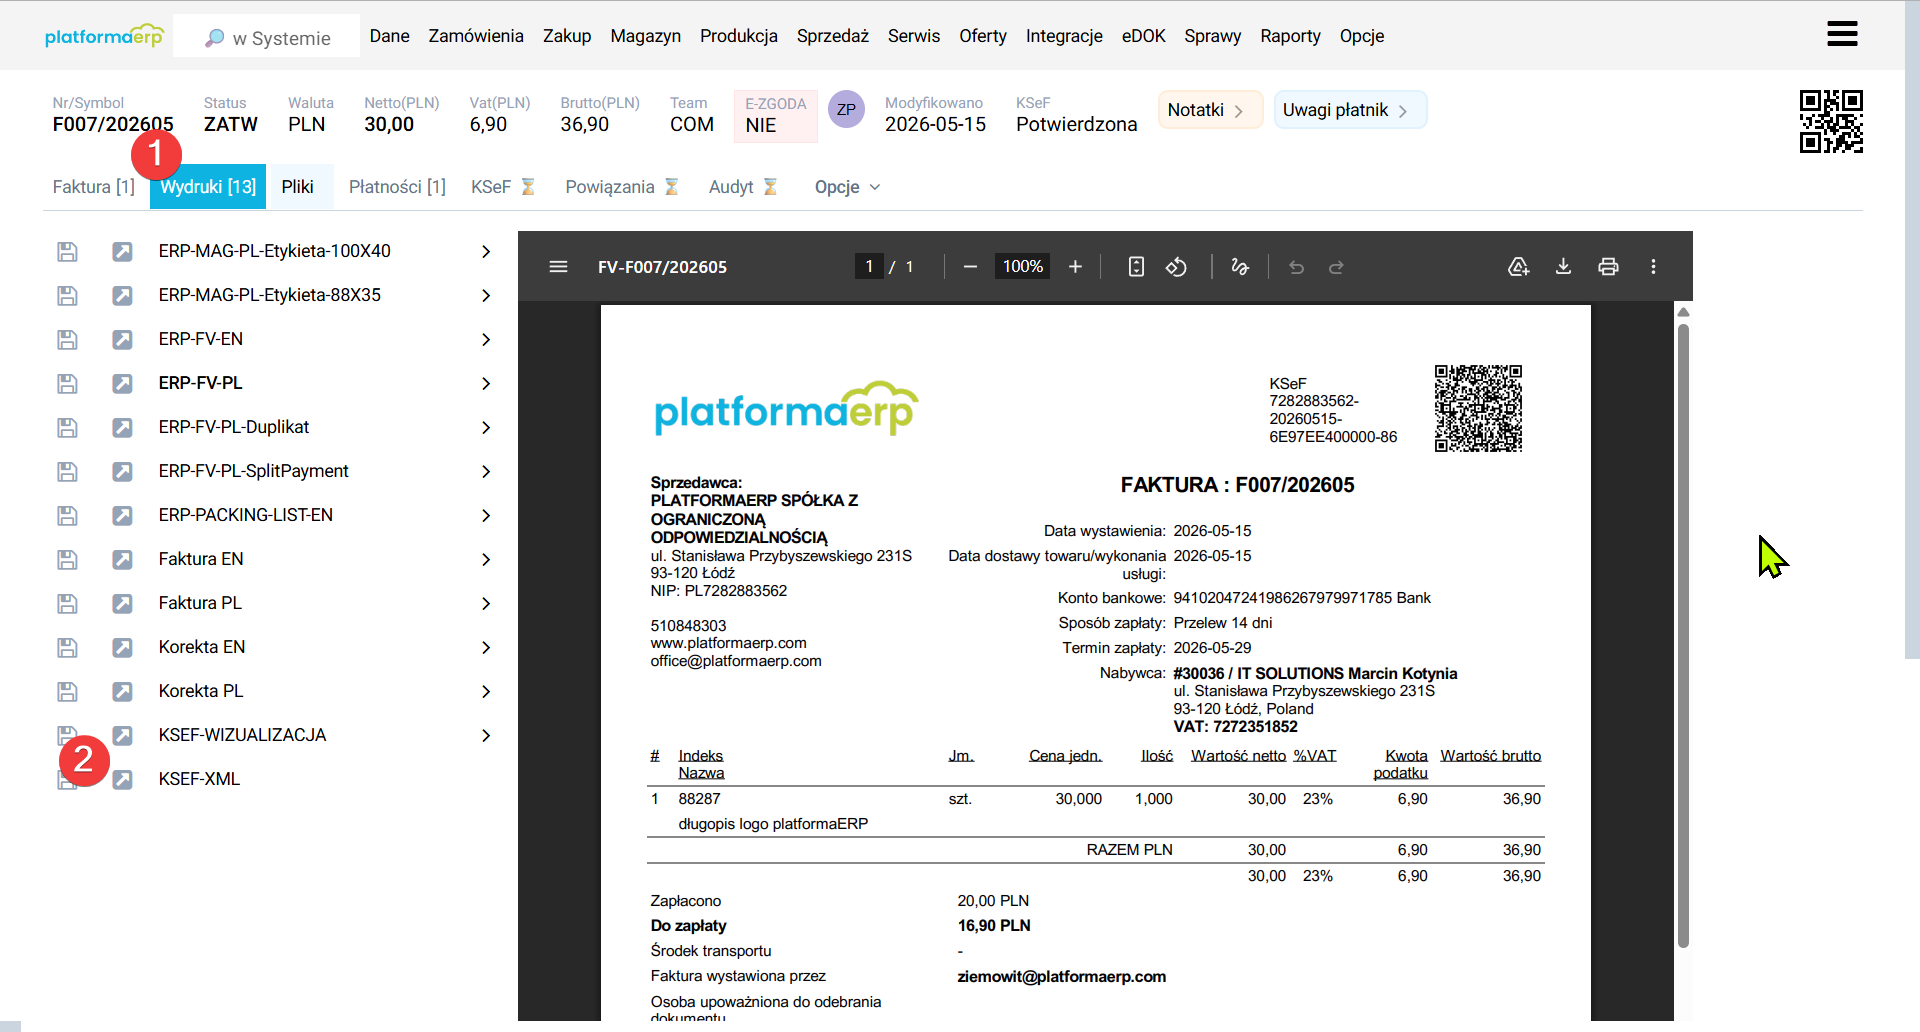Click the system search field
1920x1032 pixels.
click(x=266, y=37)
